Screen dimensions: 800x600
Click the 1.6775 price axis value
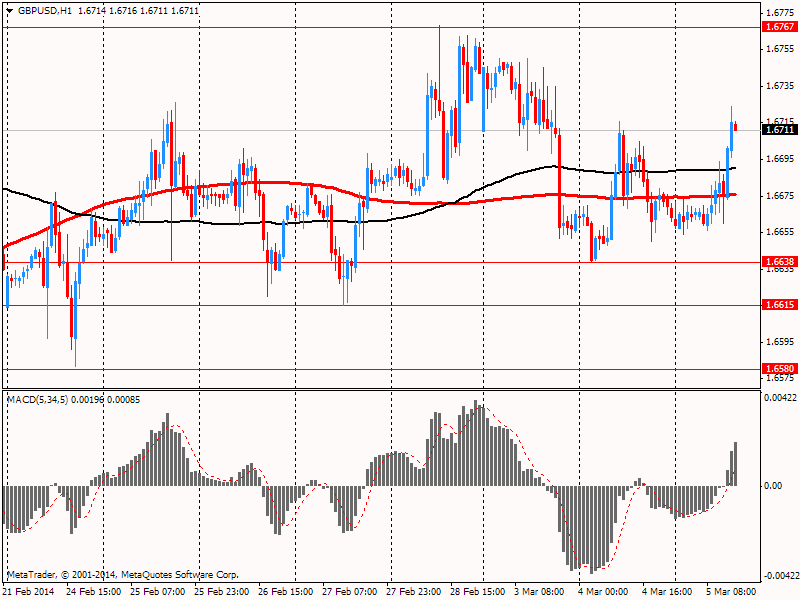pos(780,12)
